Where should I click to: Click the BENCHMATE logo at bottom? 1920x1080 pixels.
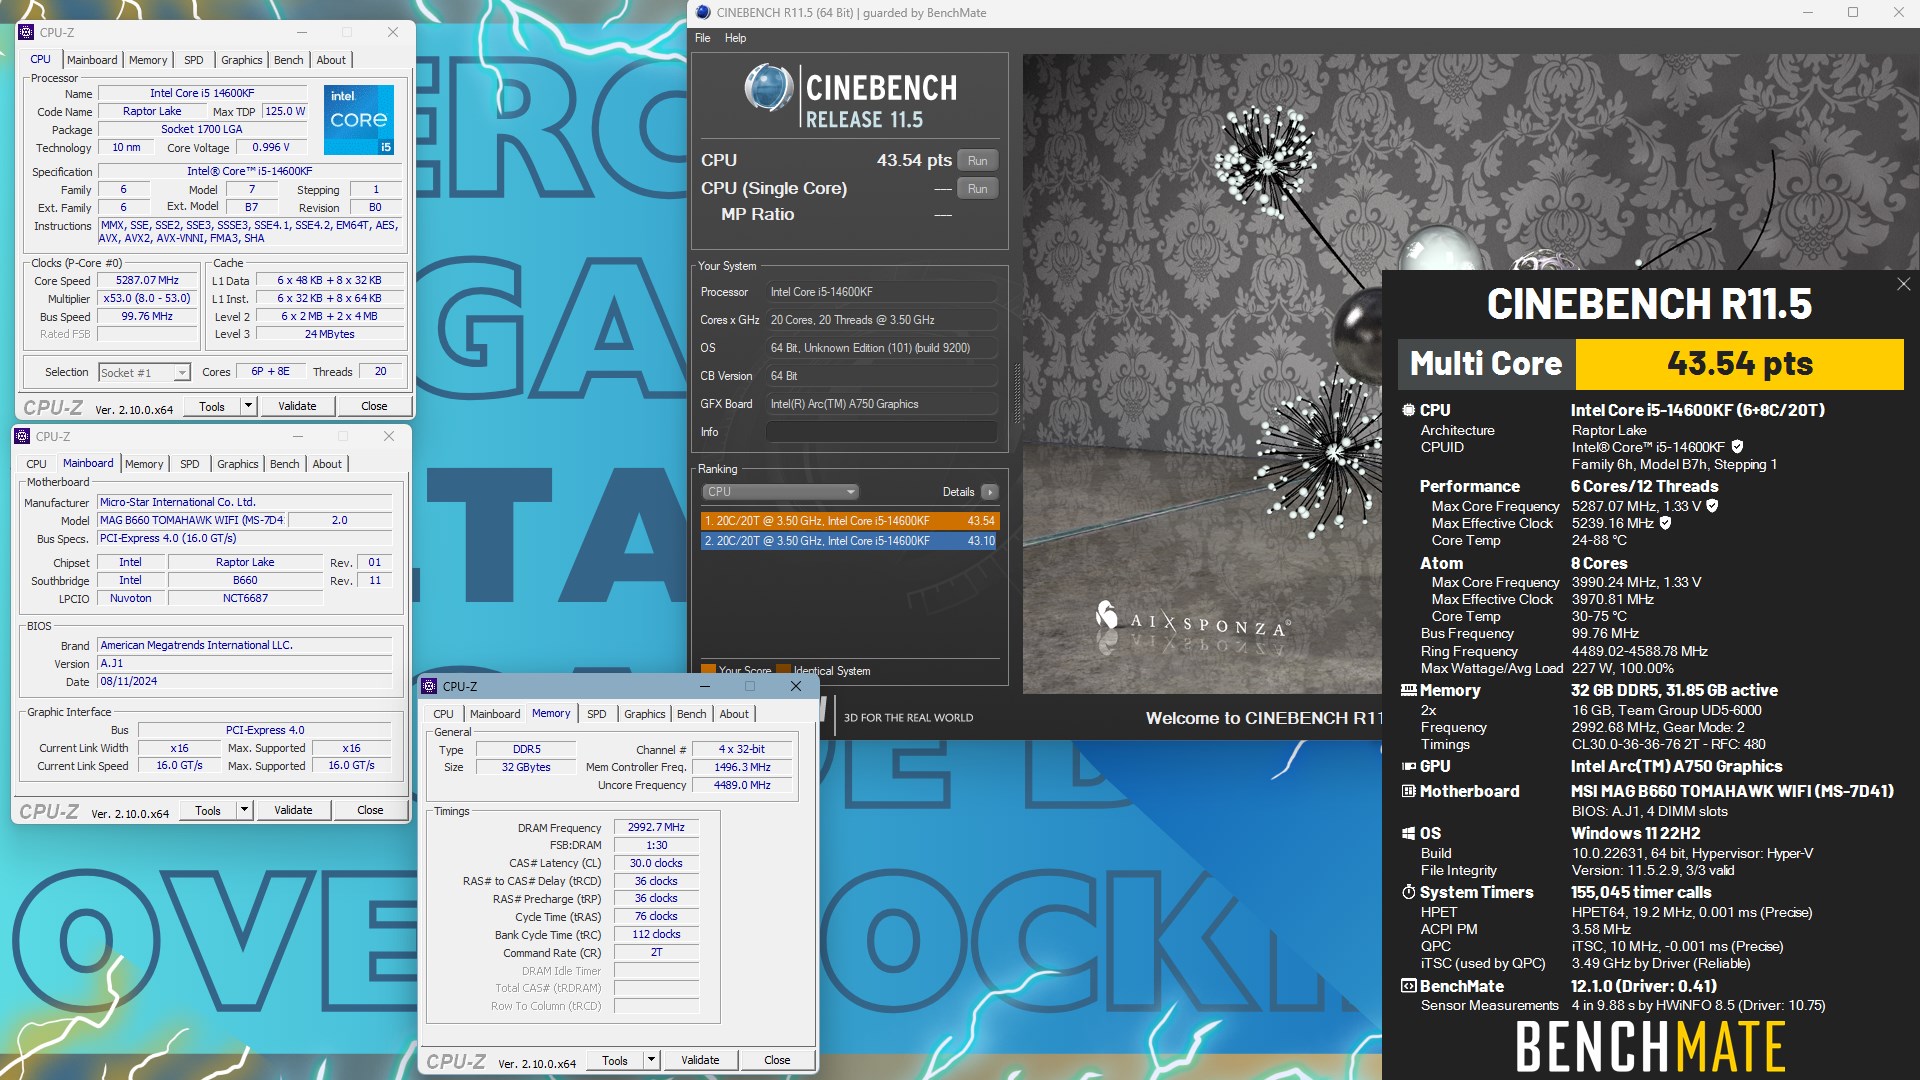[1650, 1047]
